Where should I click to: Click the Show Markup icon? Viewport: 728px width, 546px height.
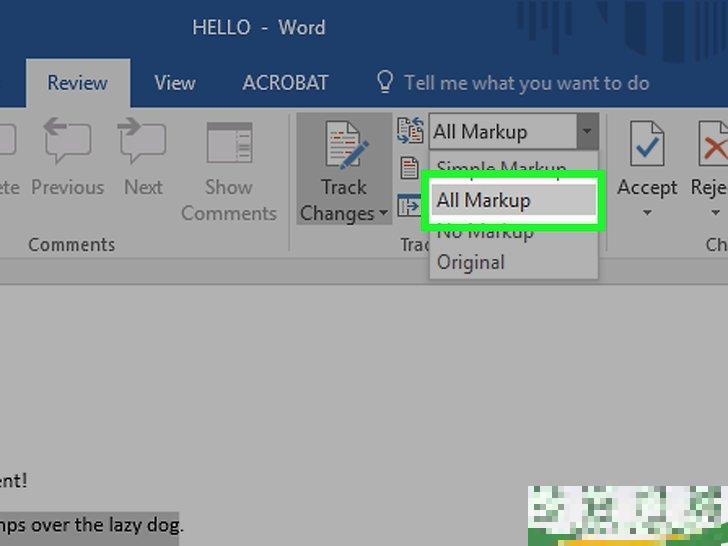coord(410,167)
